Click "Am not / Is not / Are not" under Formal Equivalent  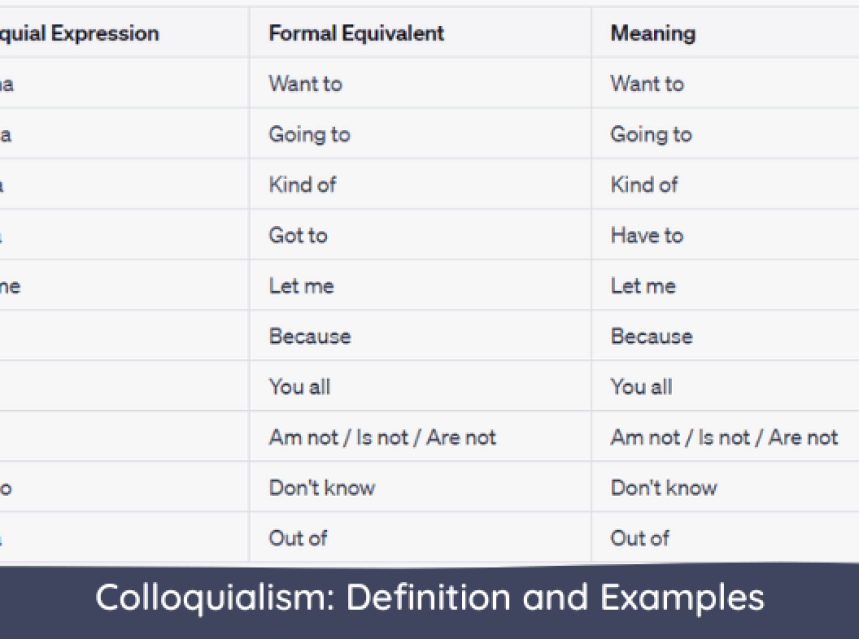(x=382, y=437)
